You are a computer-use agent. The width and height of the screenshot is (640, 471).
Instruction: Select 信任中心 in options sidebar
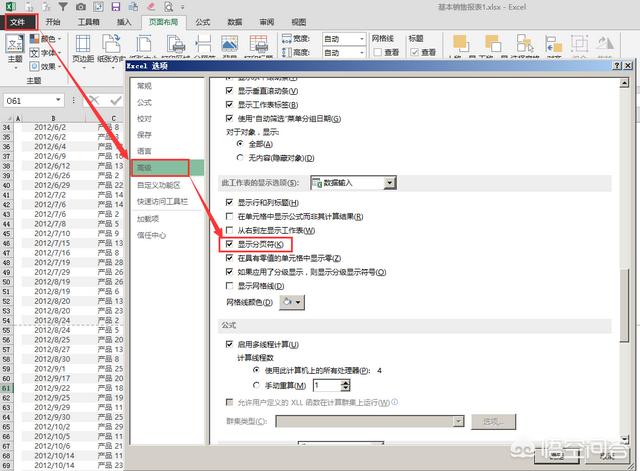coord(152,236)
